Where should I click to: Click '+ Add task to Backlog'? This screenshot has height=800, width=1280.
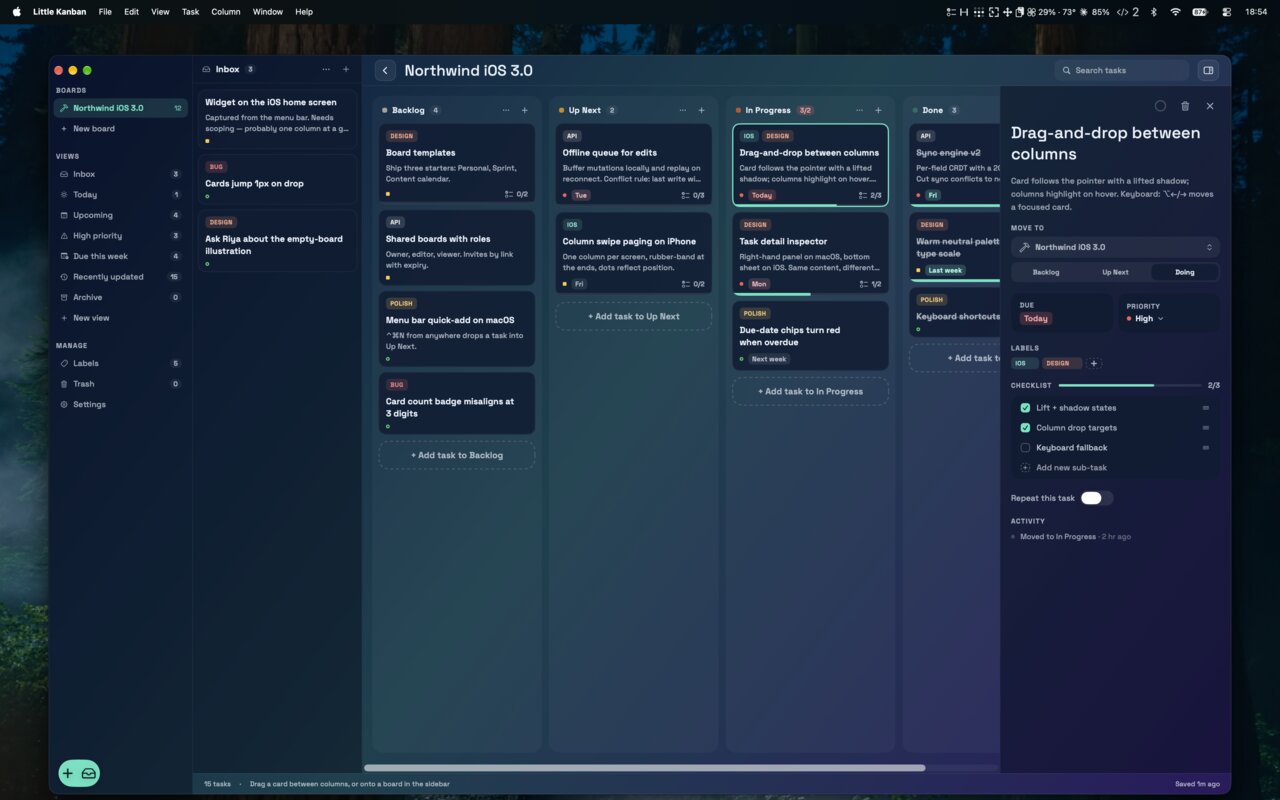(457, 455)
